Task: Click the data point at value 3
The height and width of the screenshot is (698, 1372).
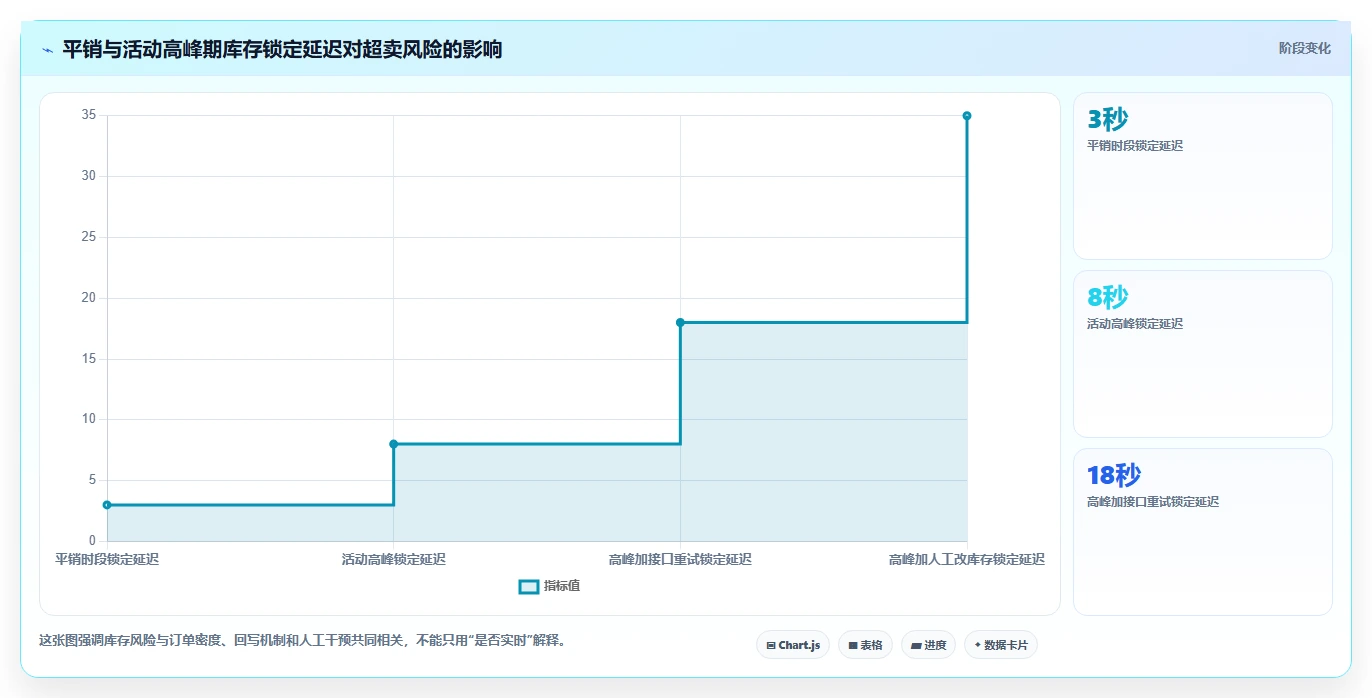Action: pyautogui.click(x=107, y=505)
